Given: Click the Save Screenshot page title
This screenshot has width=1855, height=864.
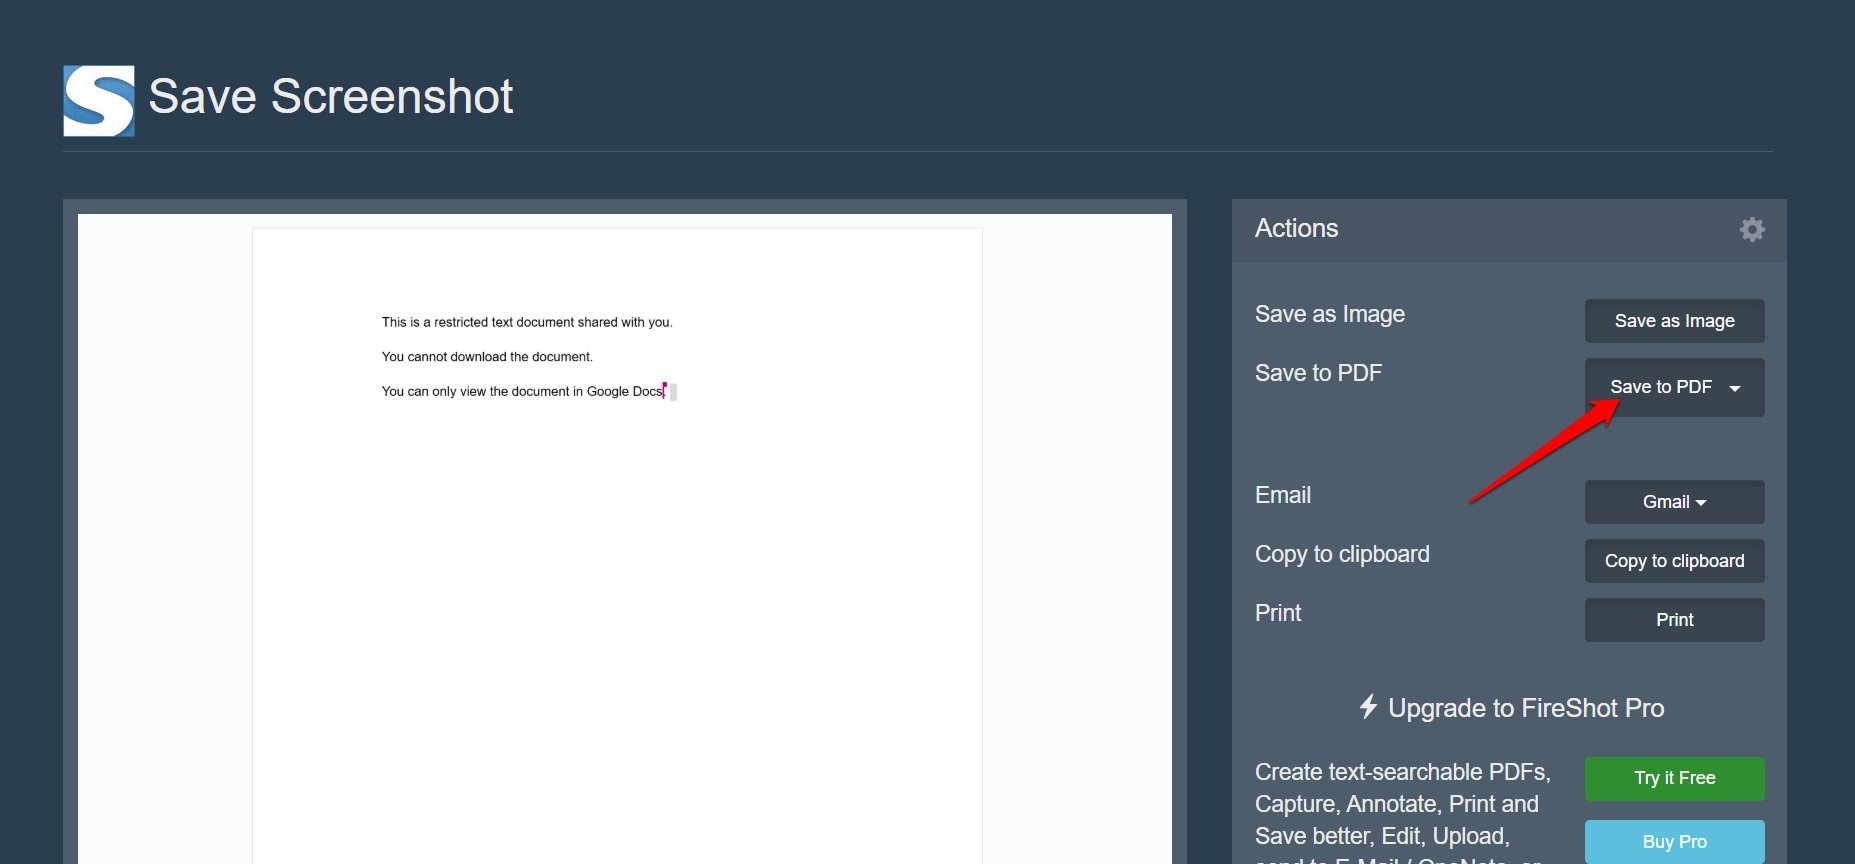Looking at the screenshot, I should (x=331, y=97).
